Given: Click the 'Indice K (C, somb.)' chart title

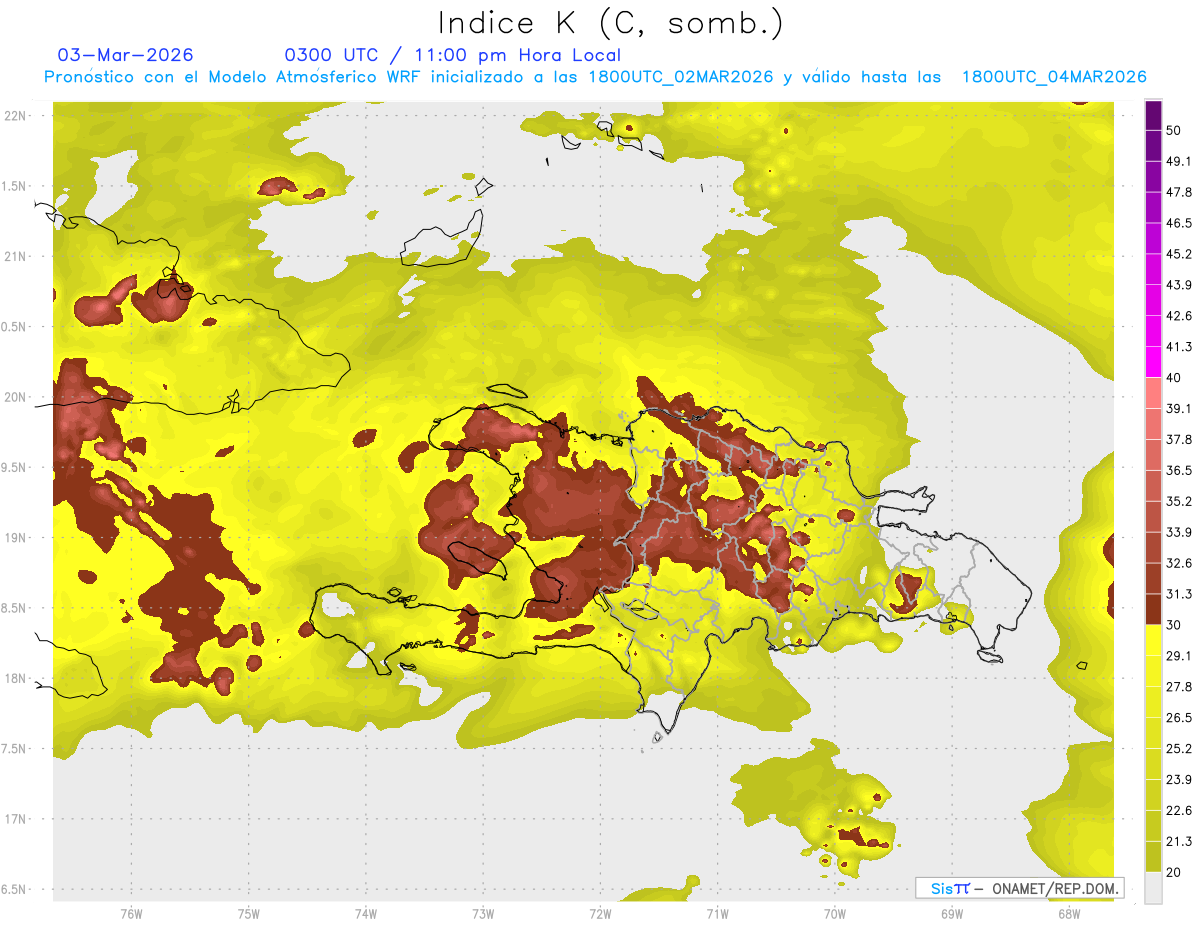Looking at the screenshot, I should pos(610,23).
